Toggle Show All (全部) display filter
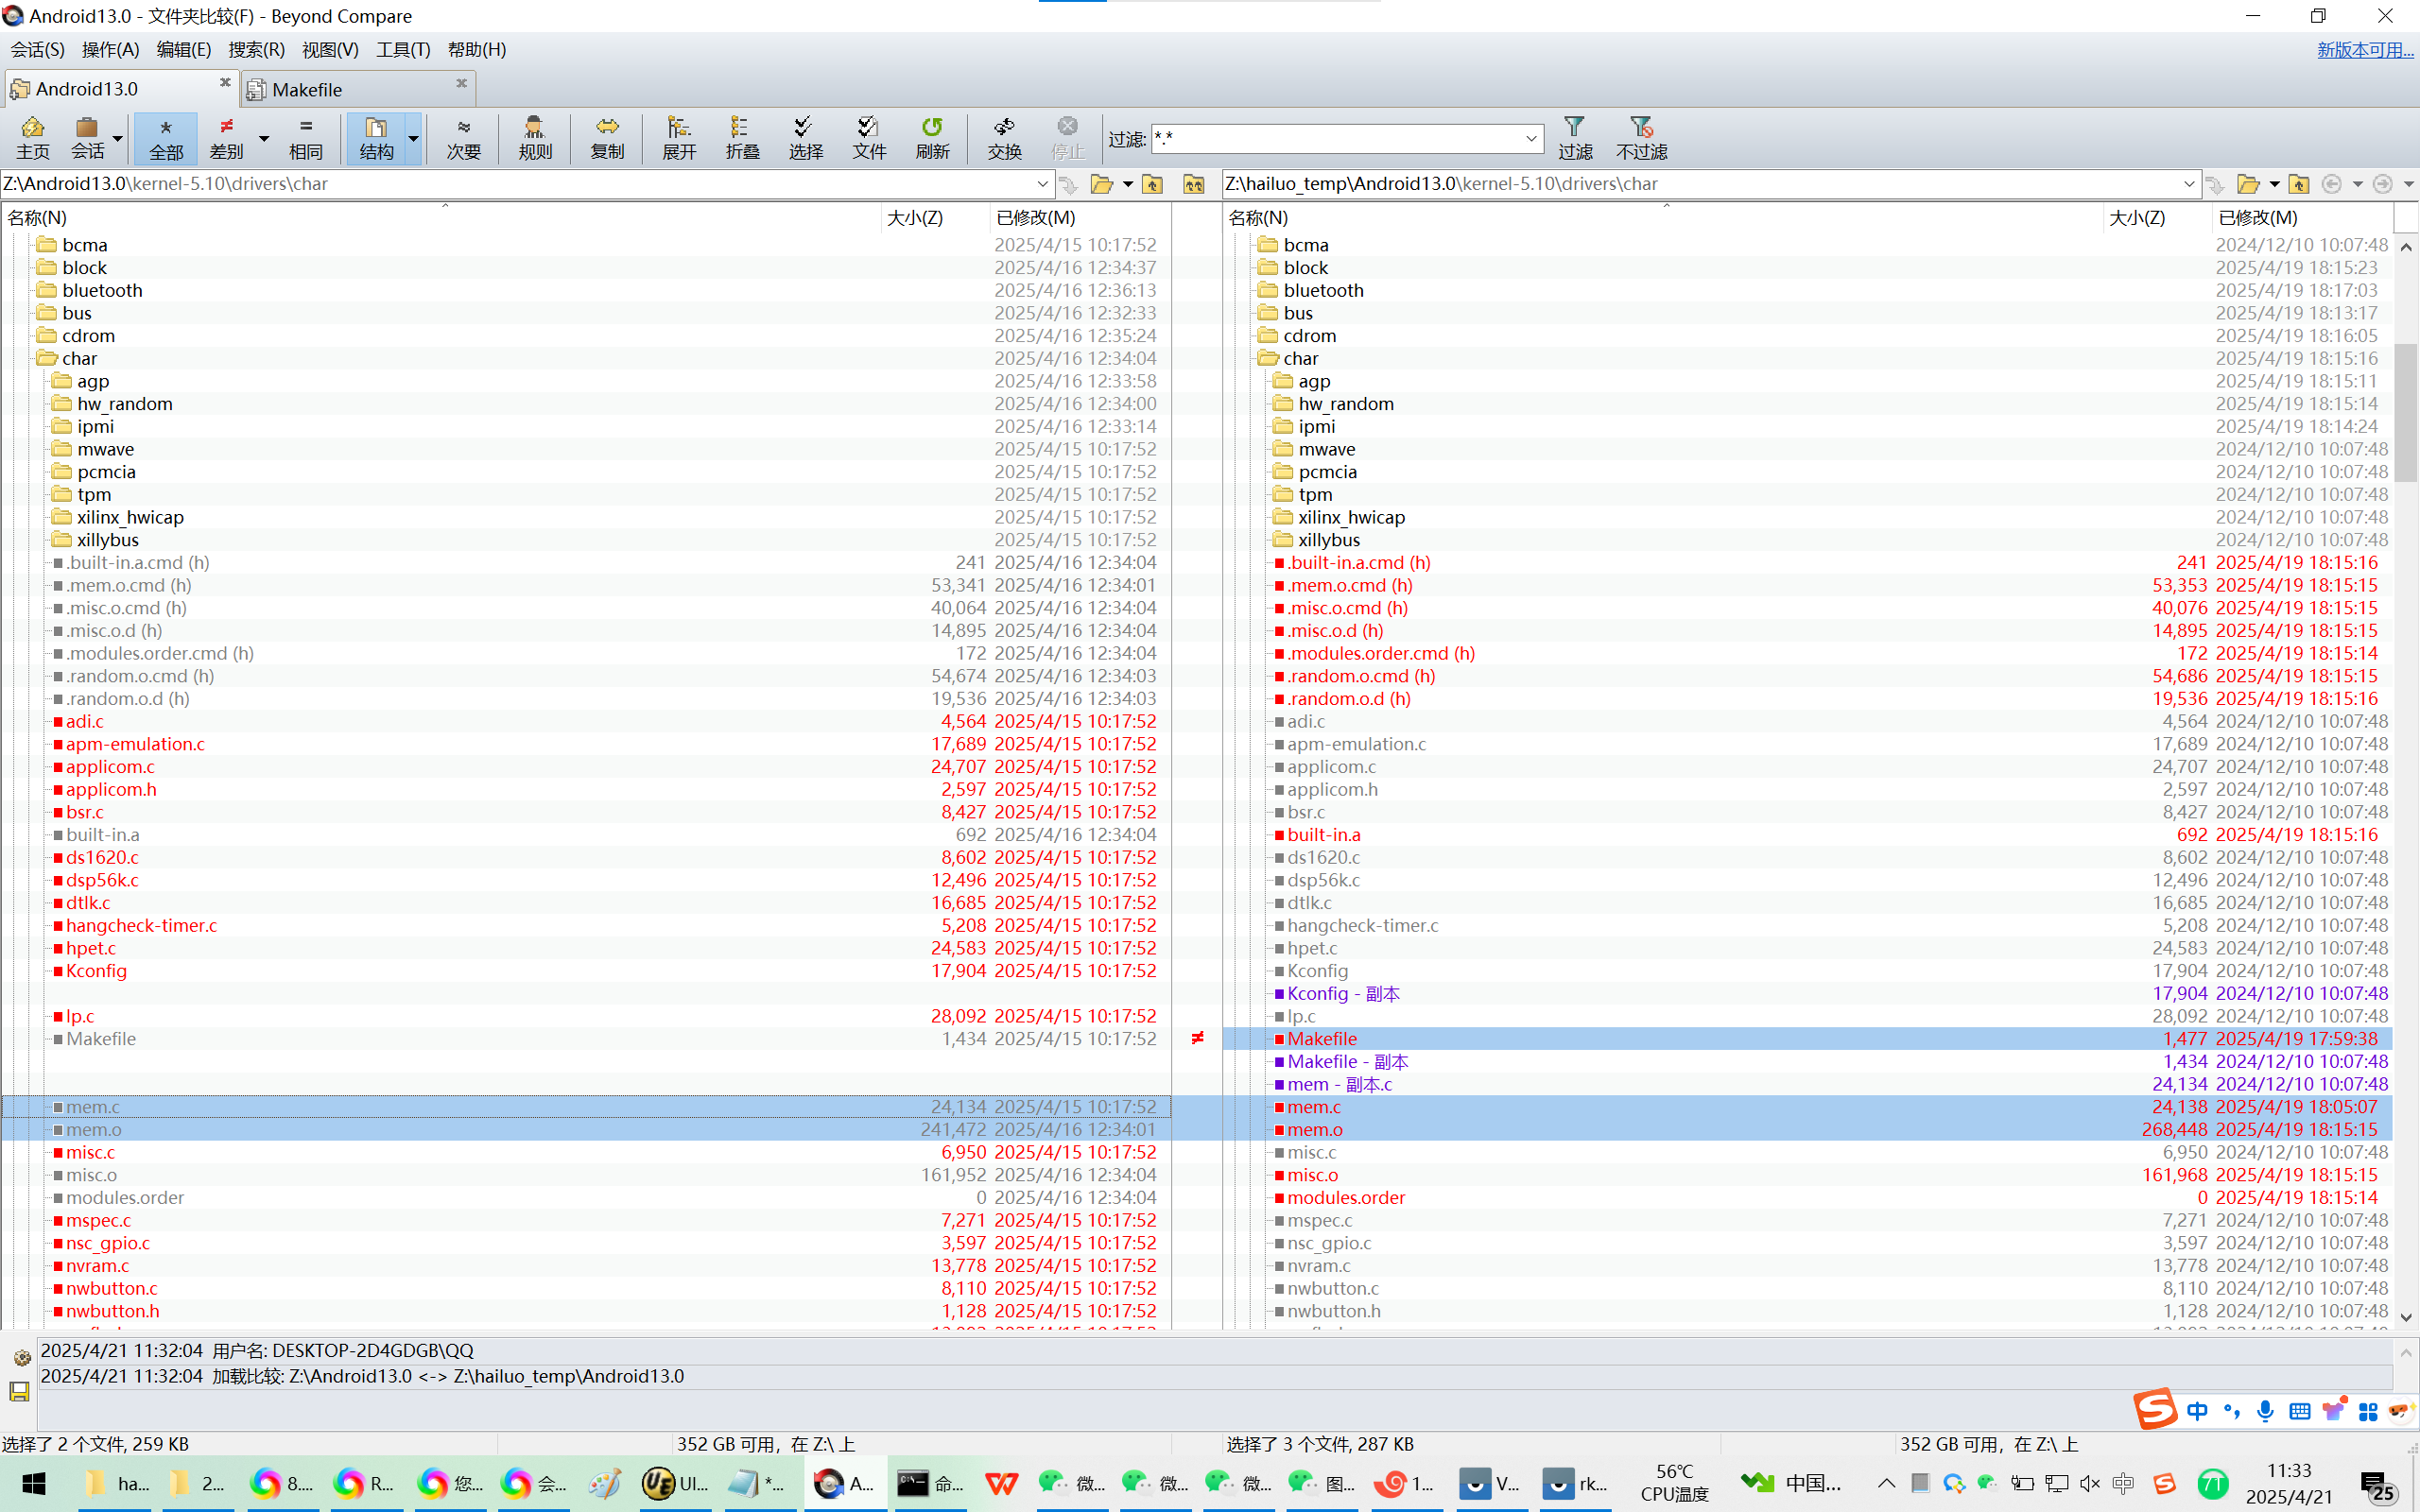Viewport: 2420px width, 1512px height. tap(166, 138)
